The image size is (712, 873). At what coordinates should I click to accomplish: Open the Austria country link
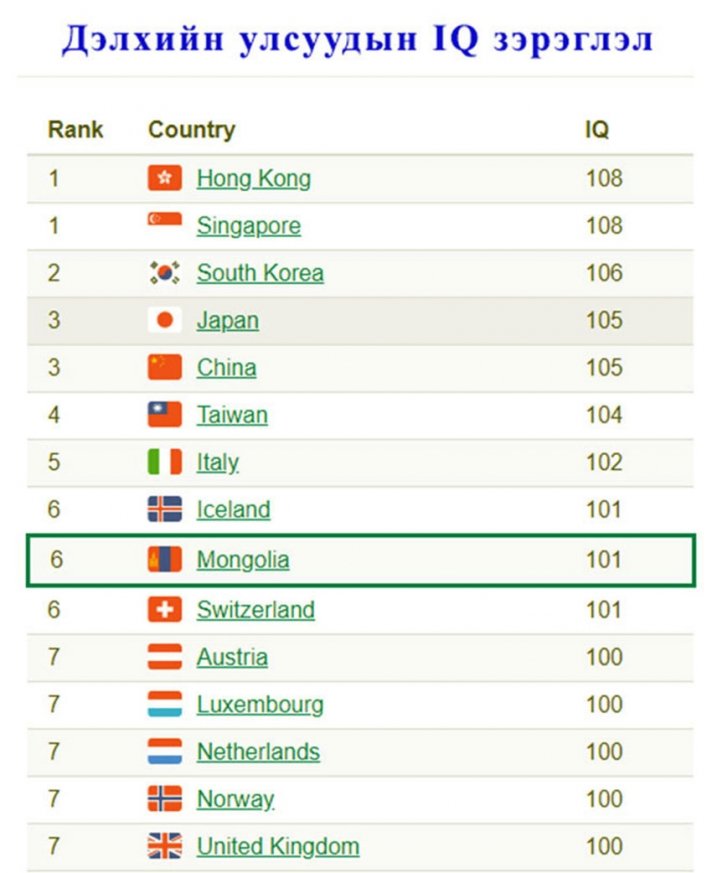[x=232, y=657]
